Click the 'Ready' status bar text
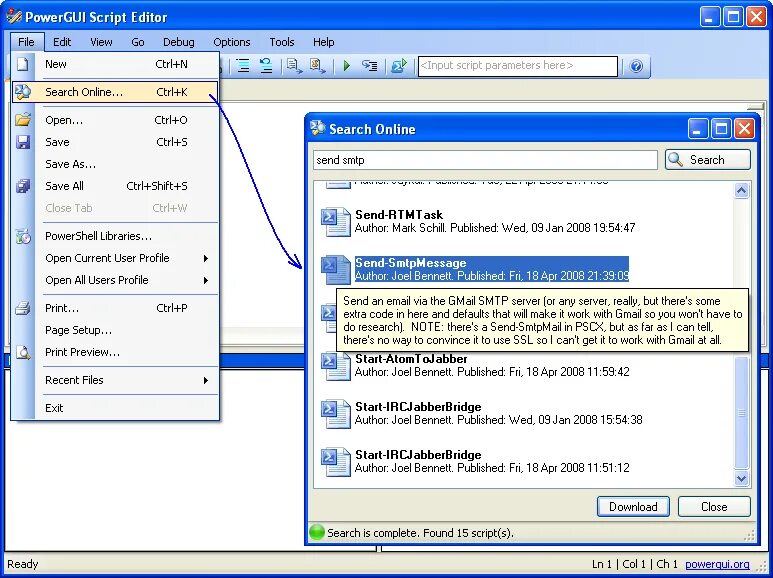Screen dimensions: 773x578 point(23,564)
